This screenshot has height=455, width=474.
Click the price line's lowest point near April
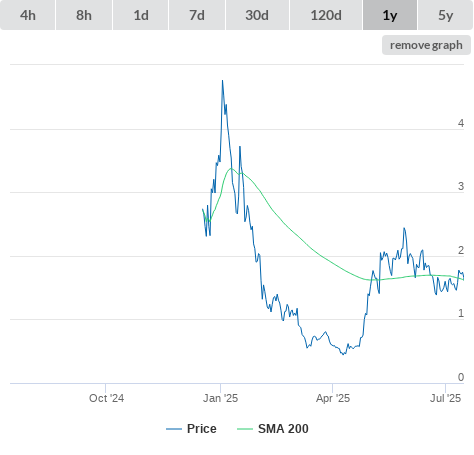coord(344,354)
